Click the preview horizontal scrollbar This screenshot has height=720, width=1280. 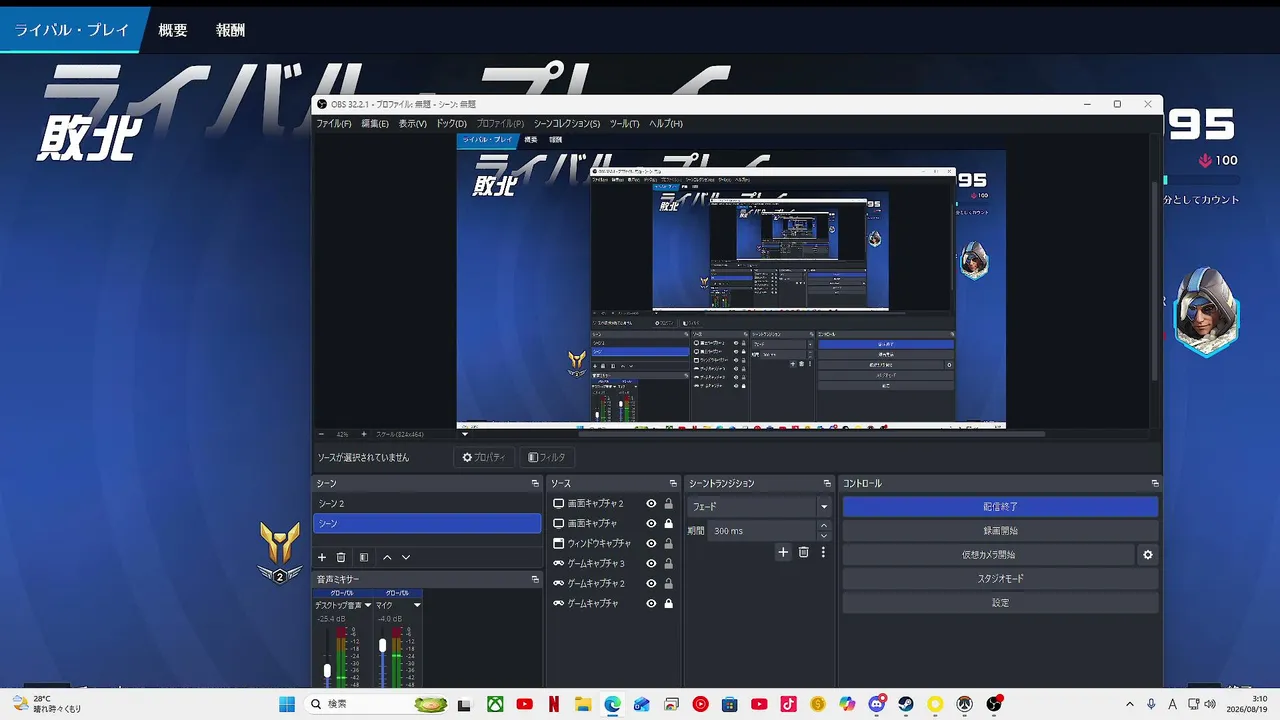811,435
